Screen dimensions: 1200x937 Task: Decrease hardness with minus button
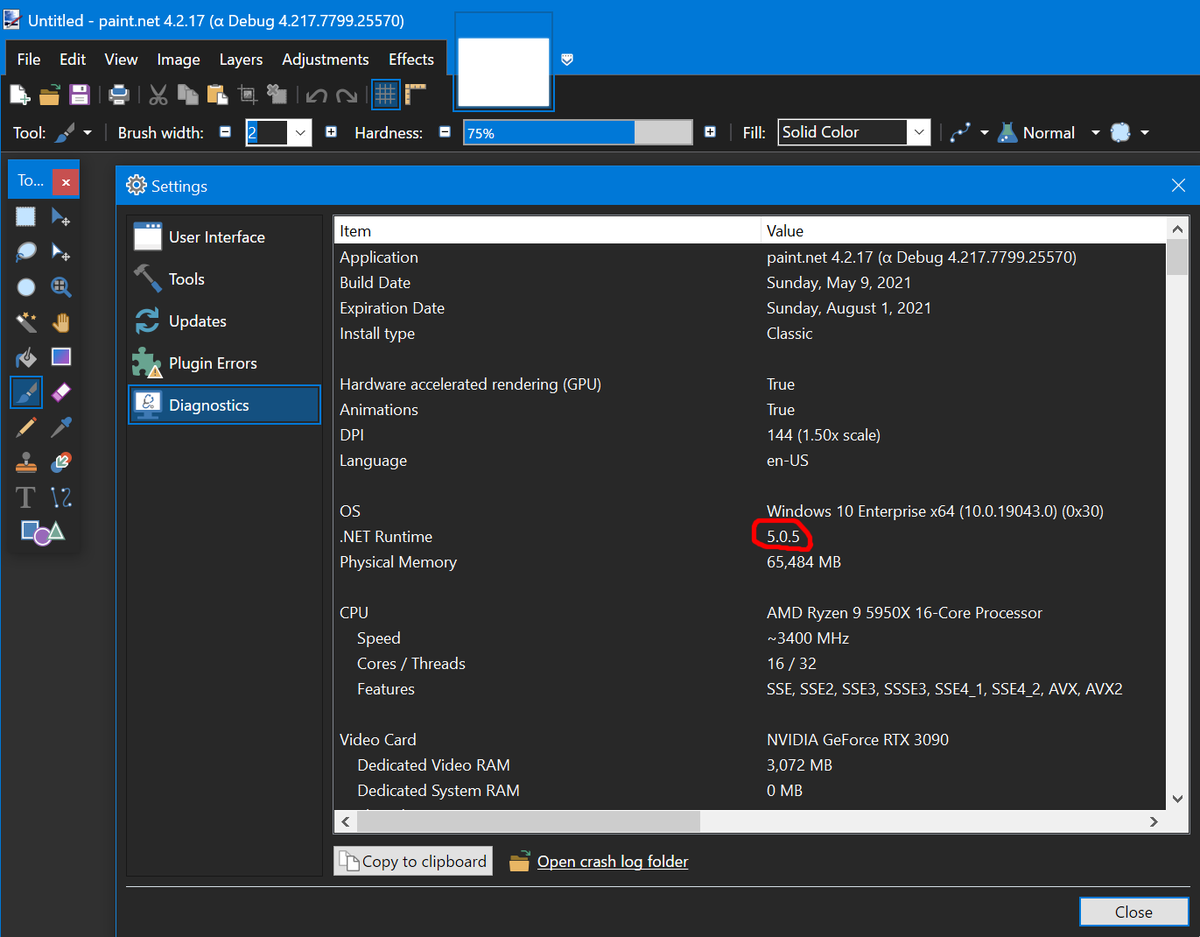click(x=444, y=132)
